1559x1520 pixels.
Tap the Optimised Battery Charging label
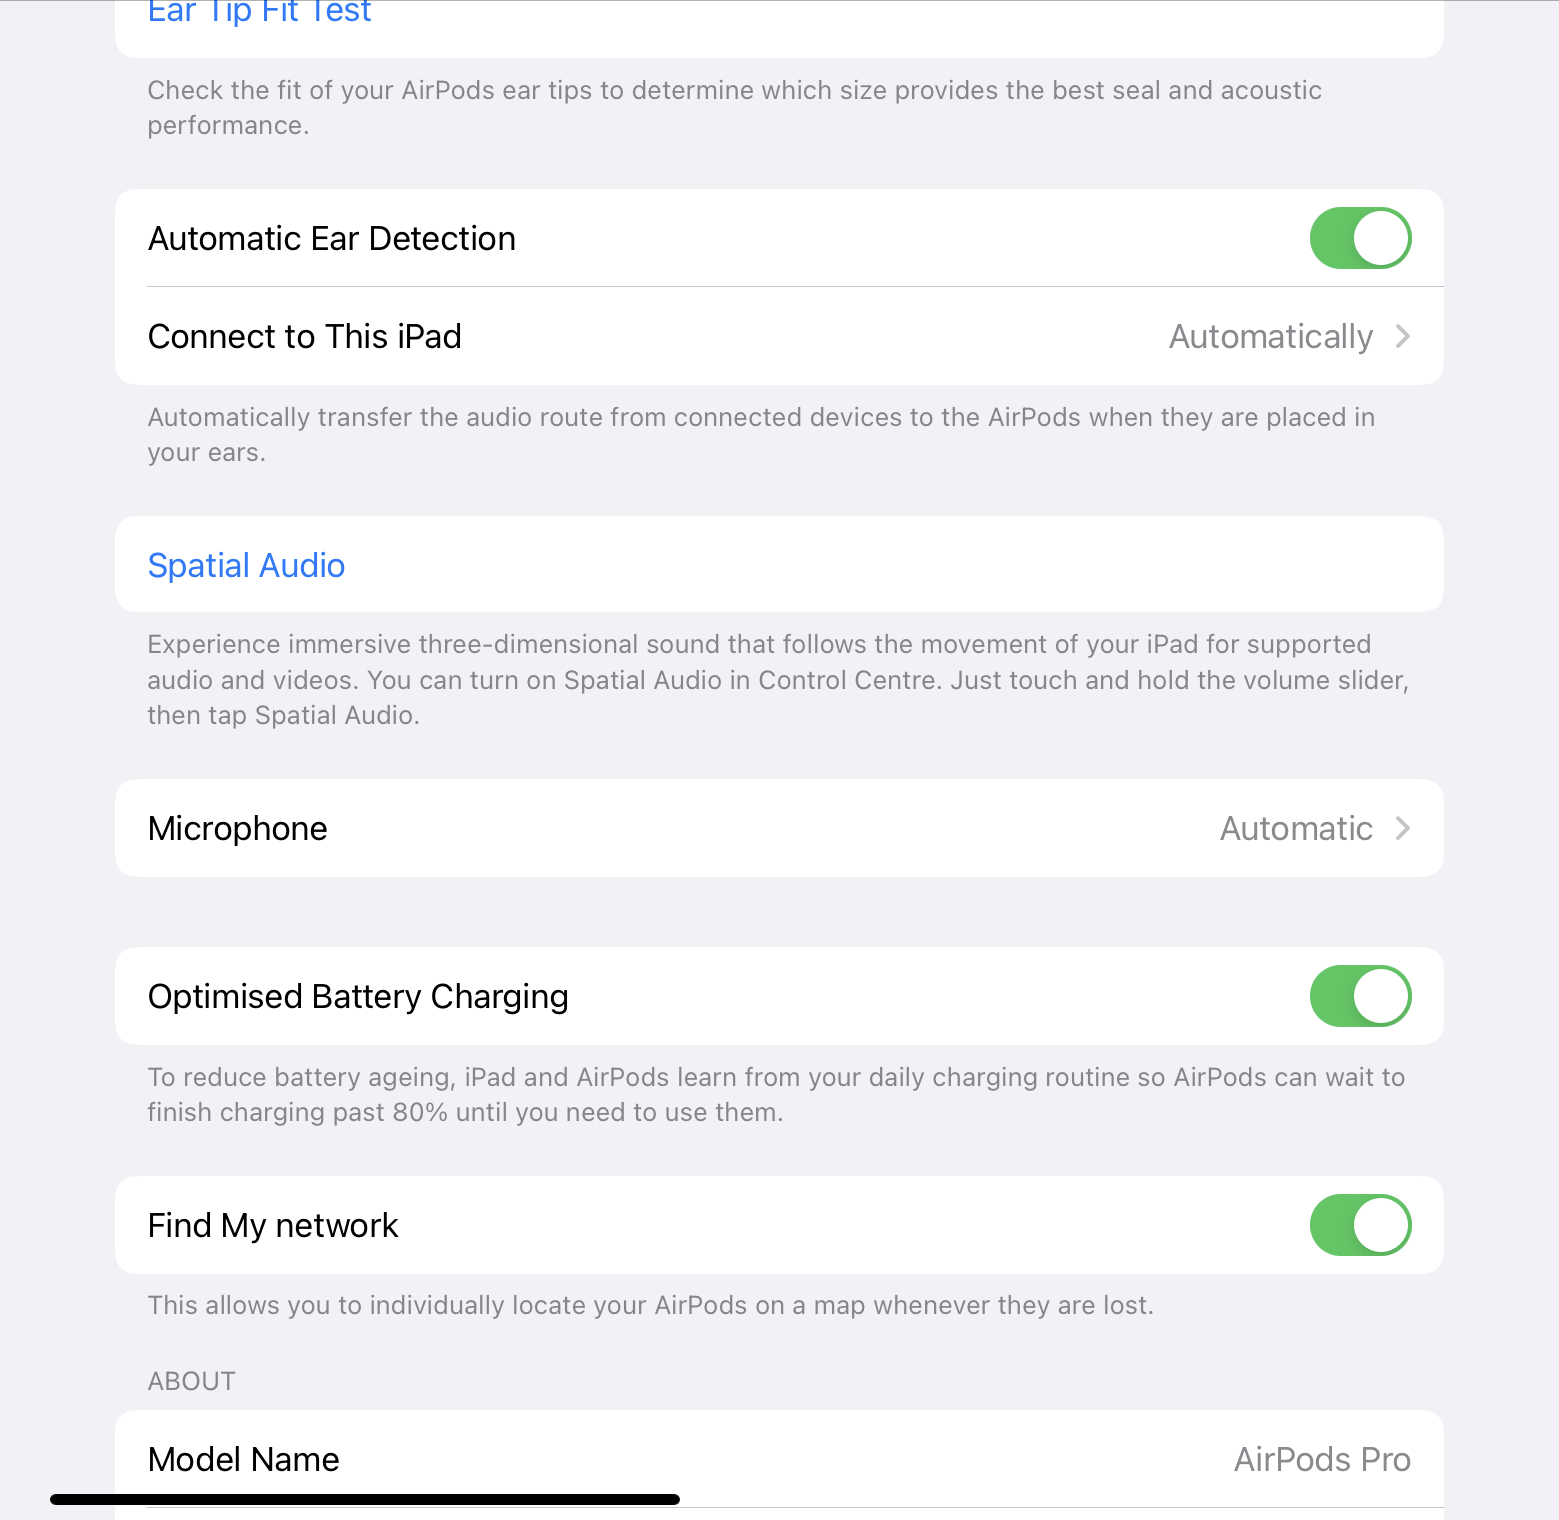click(358, 997)
